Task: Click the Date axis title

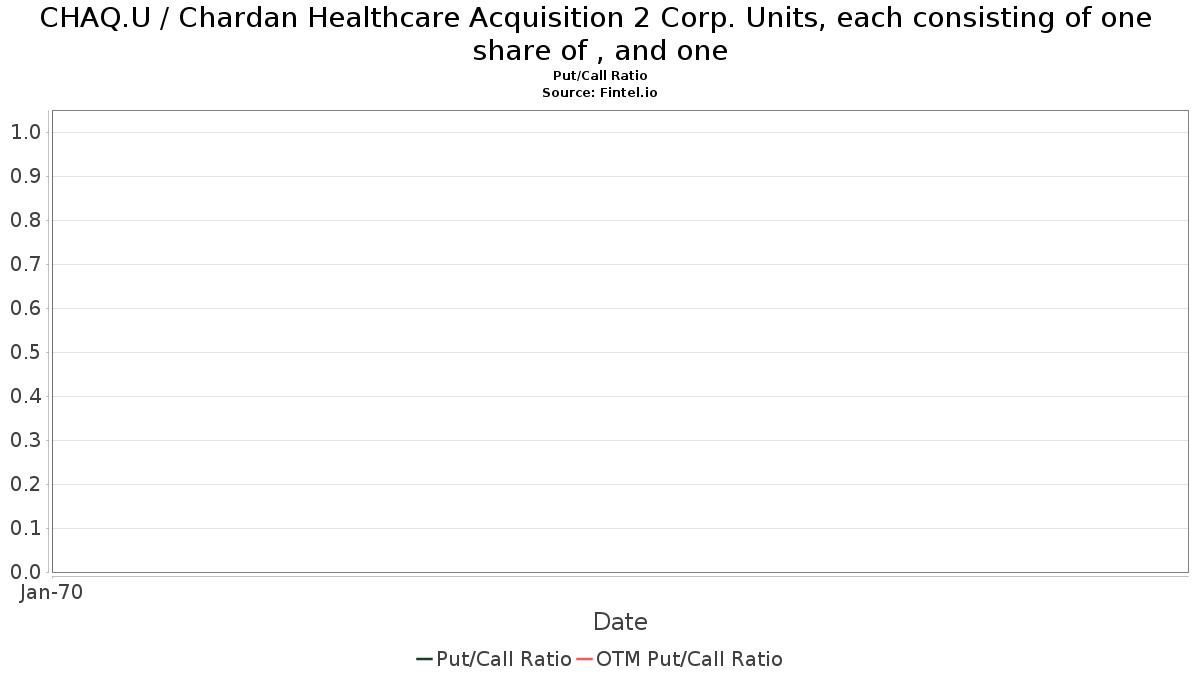Action: click(620, 622)
